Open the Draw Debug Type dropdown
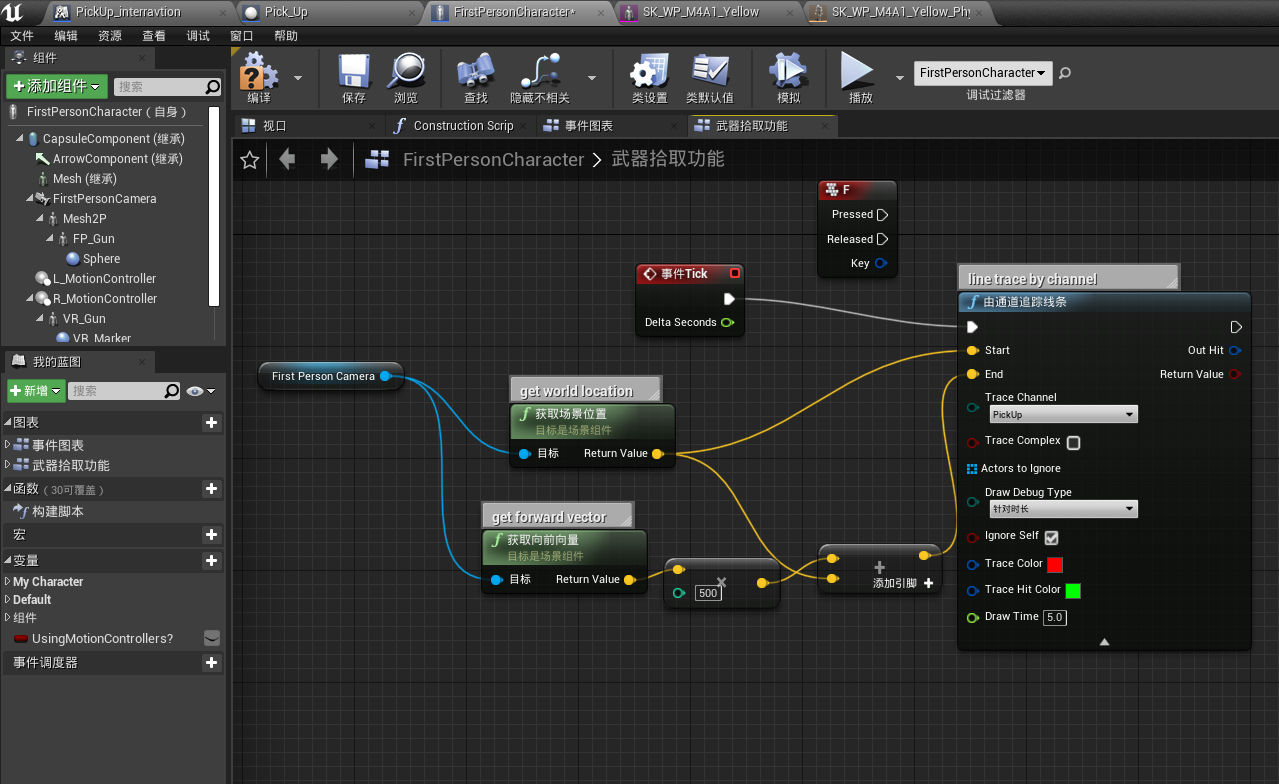The height and width of the screenshot is (784, 1279). tap(1063, 509)
